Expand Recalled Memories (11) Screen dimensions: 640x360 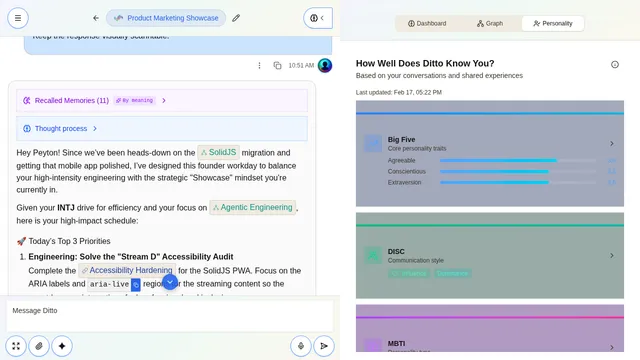tap(162, 100)
